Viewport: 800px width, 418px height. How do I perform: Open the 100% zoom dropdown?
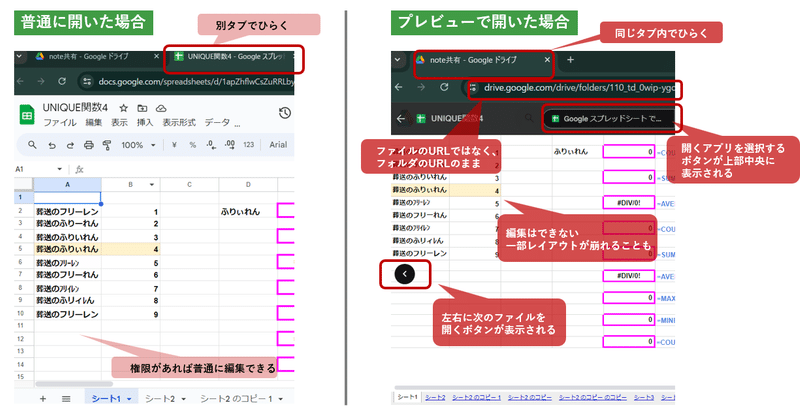click(138, 145)
